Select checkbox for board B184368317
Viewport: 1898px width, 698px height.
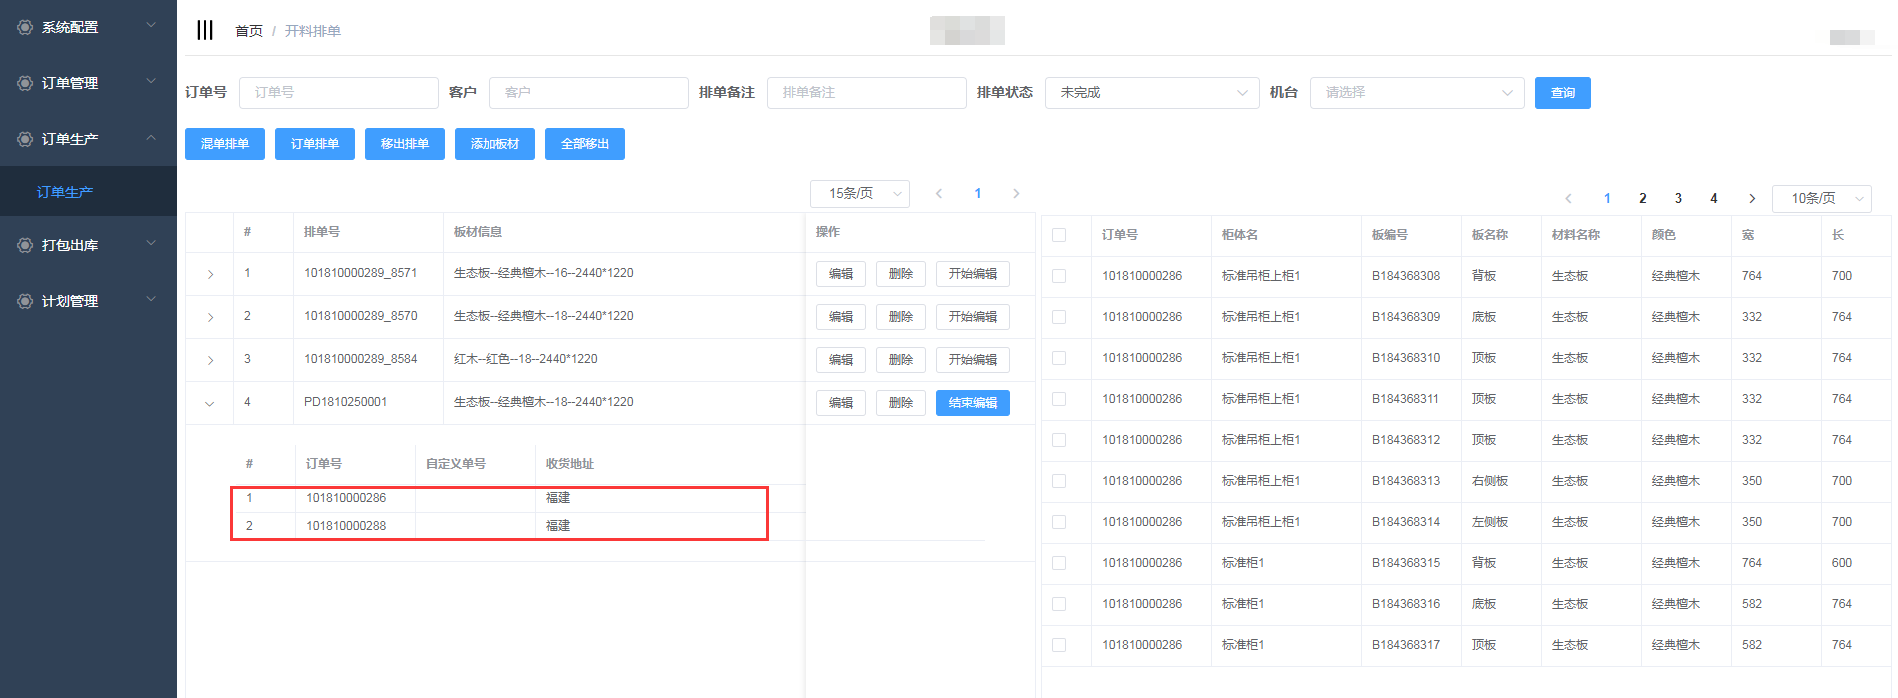point(1059,645)
